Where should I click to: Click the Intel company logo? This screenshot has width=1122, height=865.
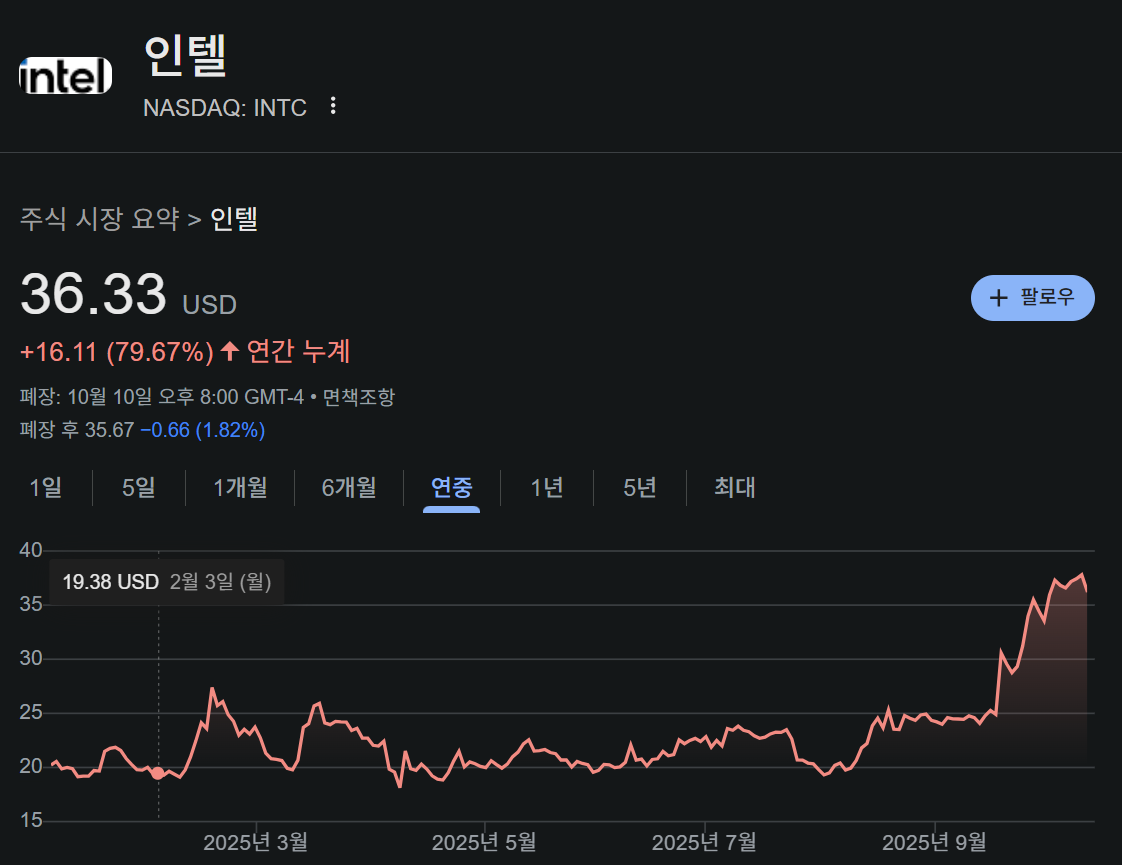(65, 76)
